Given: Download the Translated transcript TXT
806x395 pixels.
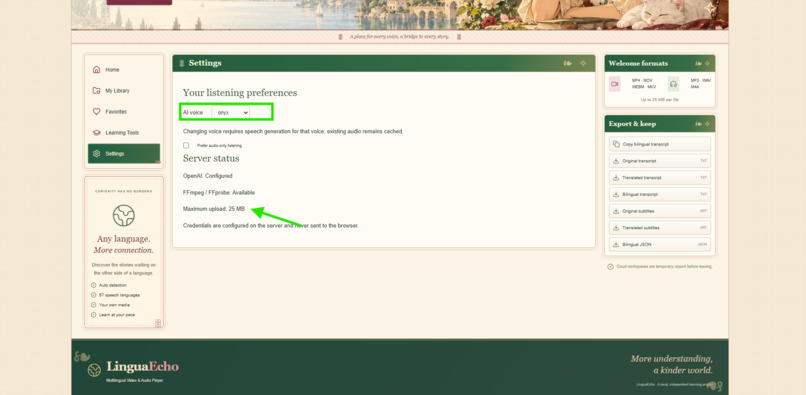Looking at the screenshot, I should tap(660, 178).
